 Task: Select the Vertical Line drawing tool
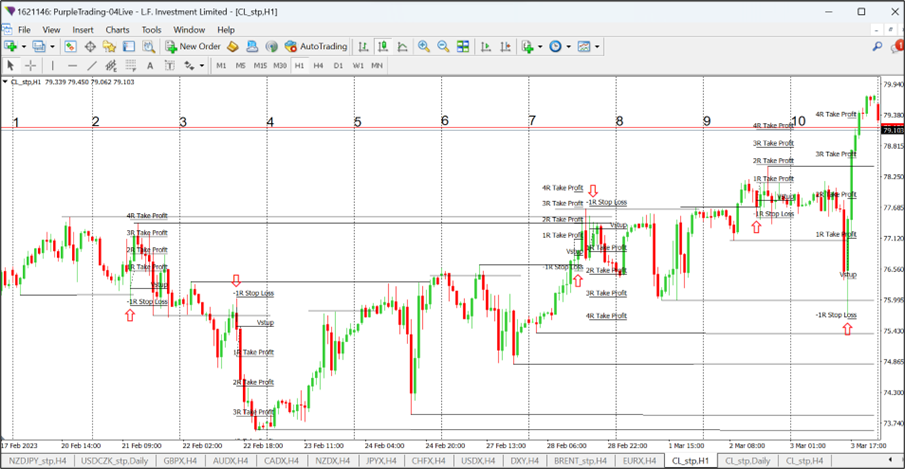pyautogui.click(x=53, y=66)
